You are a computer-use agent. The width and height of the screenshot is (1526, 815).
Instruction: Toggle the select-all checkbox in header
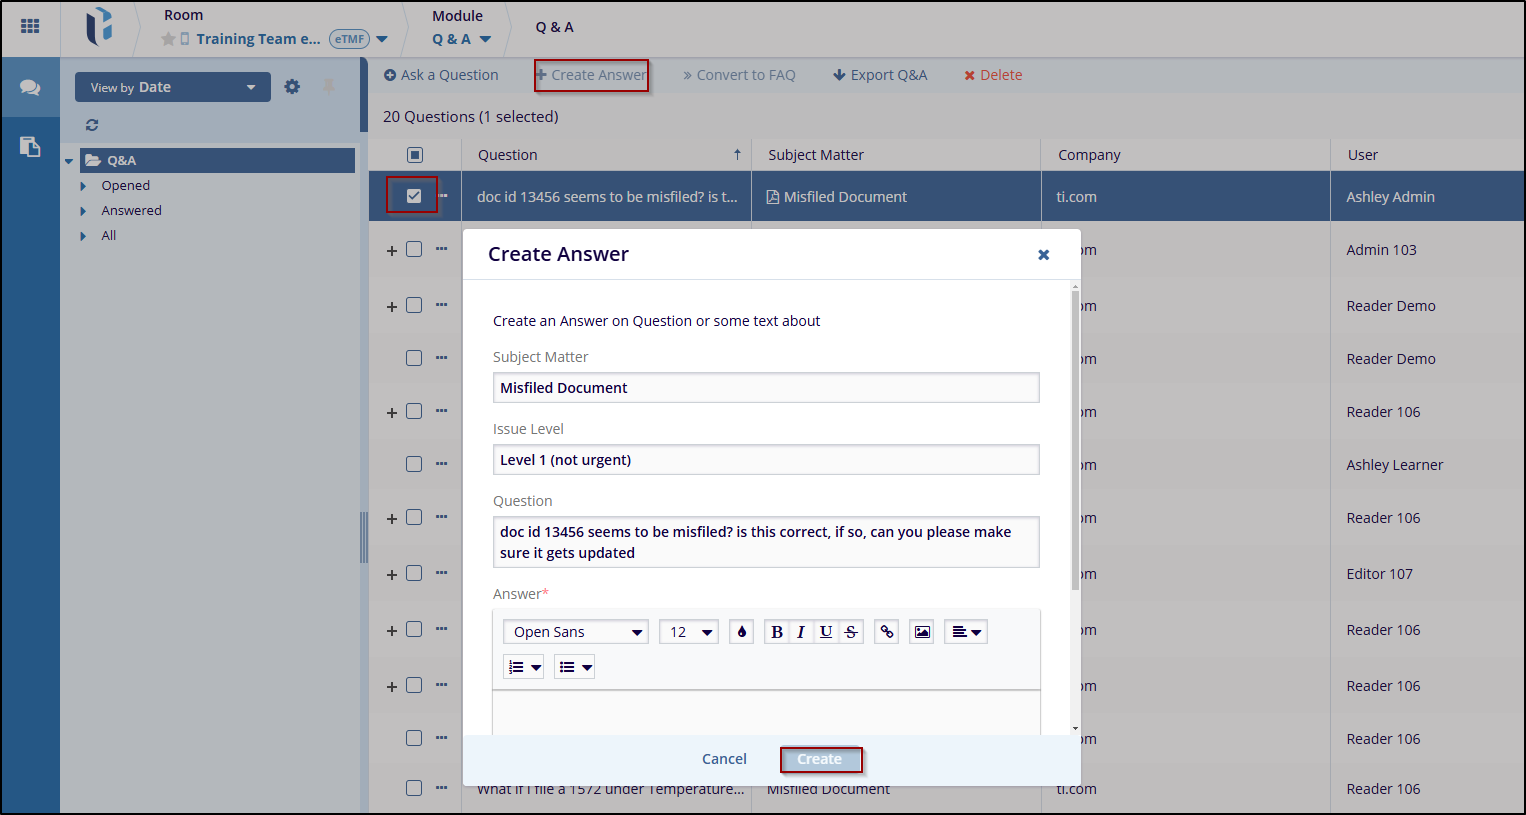(x=415, y=155)
